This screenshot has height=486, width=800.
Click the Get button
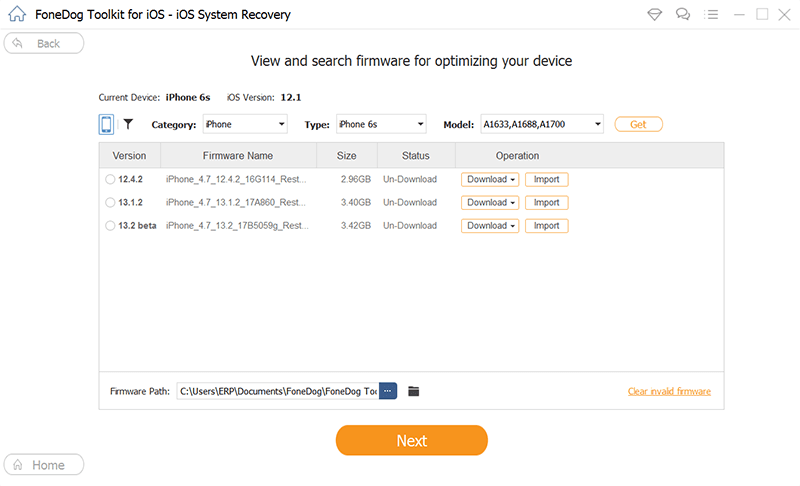point(638,124)
